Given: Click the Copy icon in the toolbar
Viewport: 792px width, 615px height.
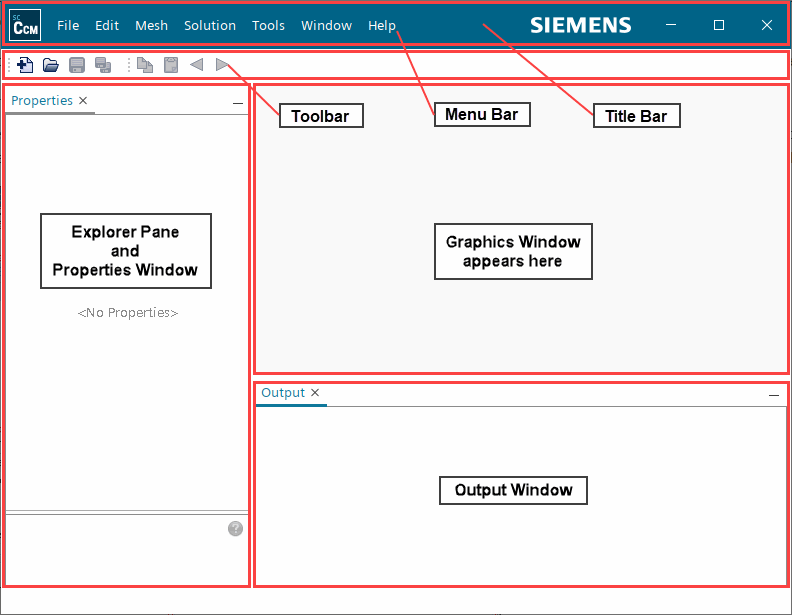Looking at the screenshot, I should (145, 65).
